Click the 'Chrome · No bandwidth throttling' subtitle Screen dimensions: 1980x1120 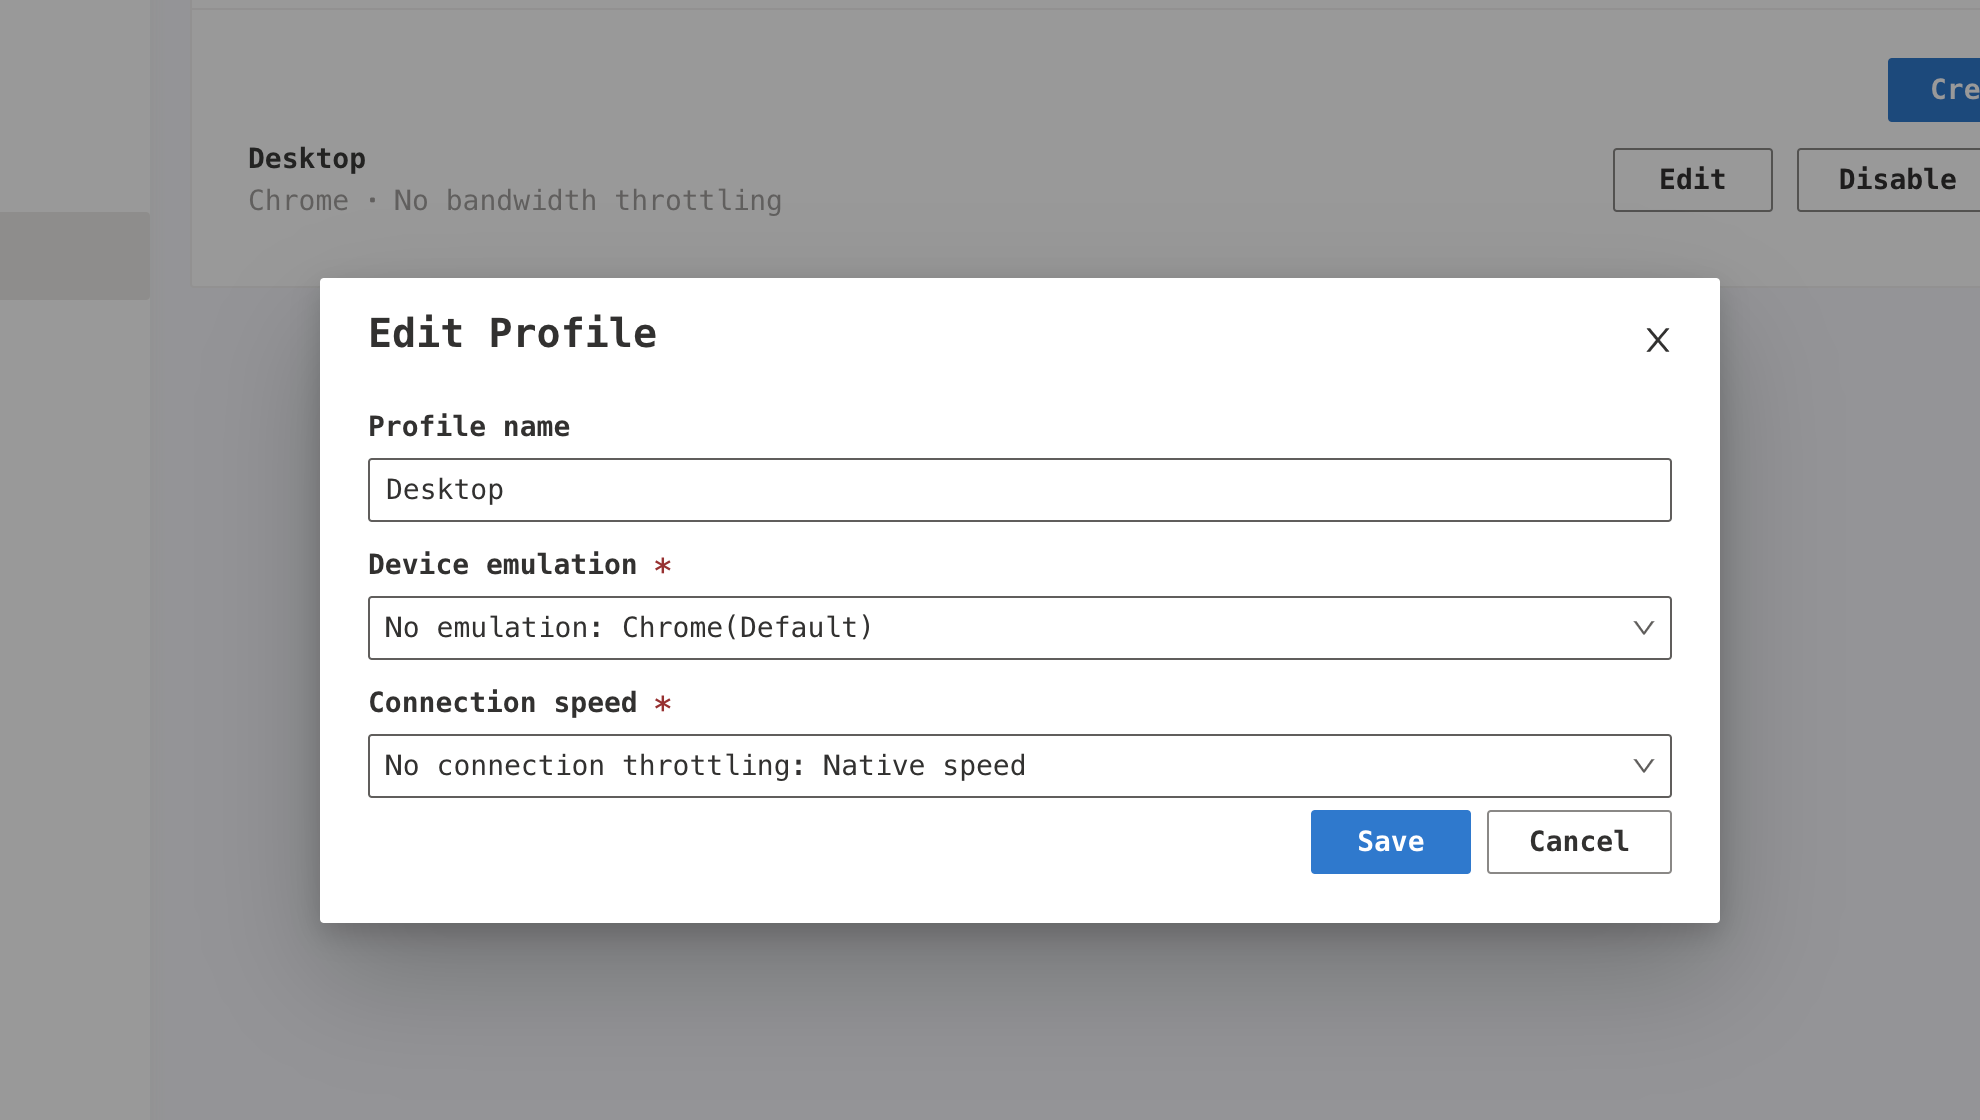(x=515, y=200)
